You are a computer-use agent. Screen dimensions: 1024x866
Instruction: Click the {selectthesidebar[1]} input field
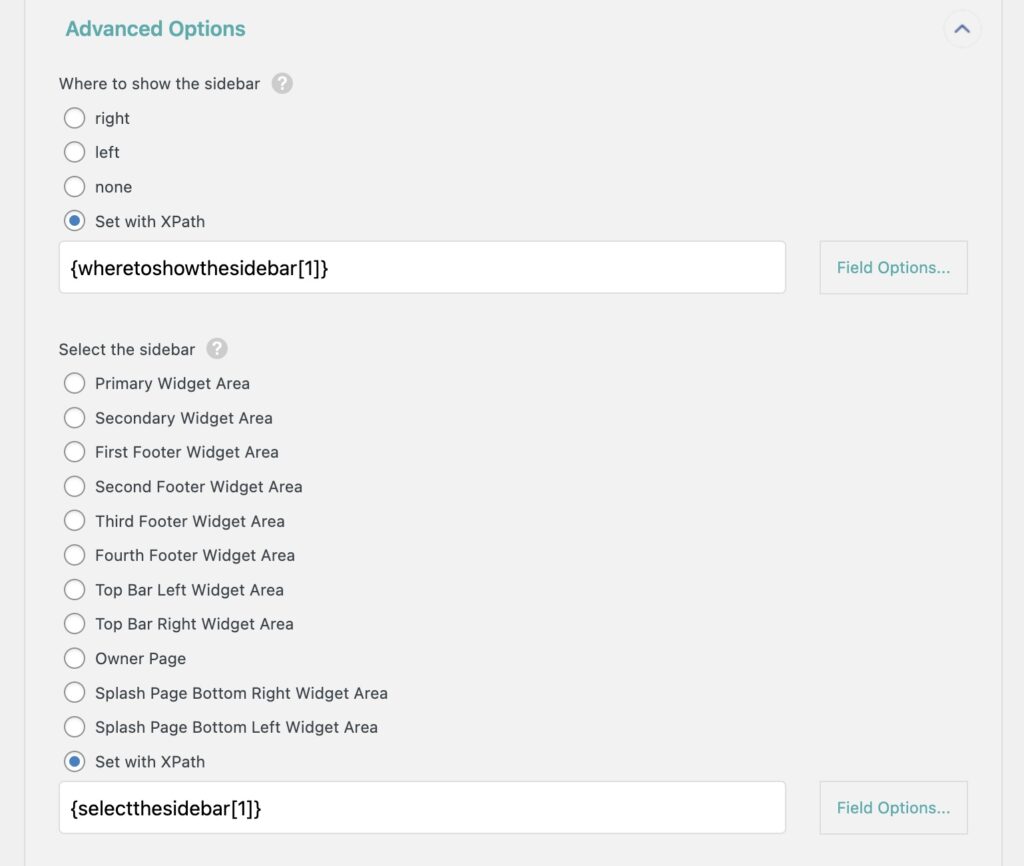tap(421, 807)
